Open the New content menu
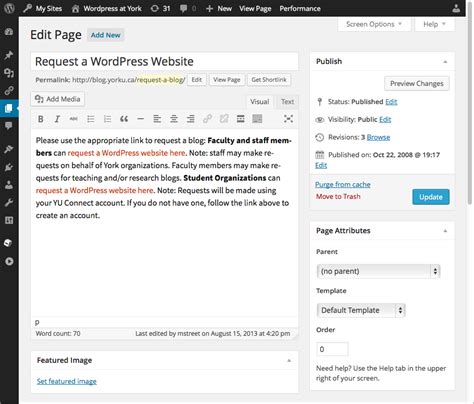Viewport: 474px width, 404px height. click(219, 8)
